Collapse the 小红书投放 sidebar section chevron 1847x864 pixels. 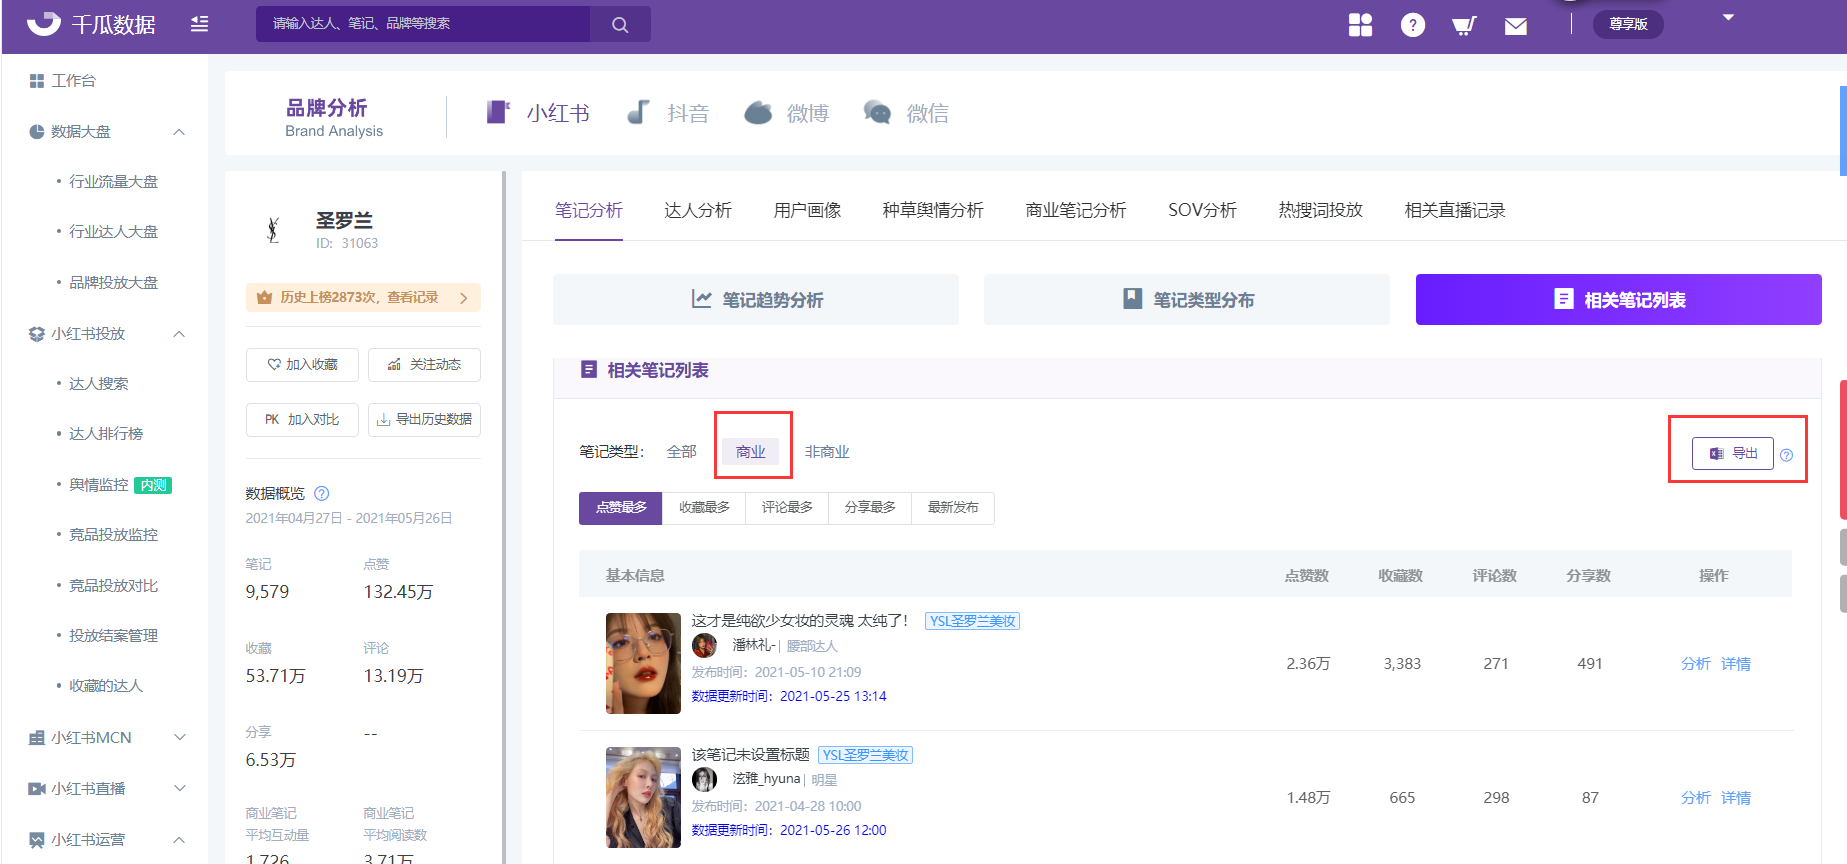[179, 334]
